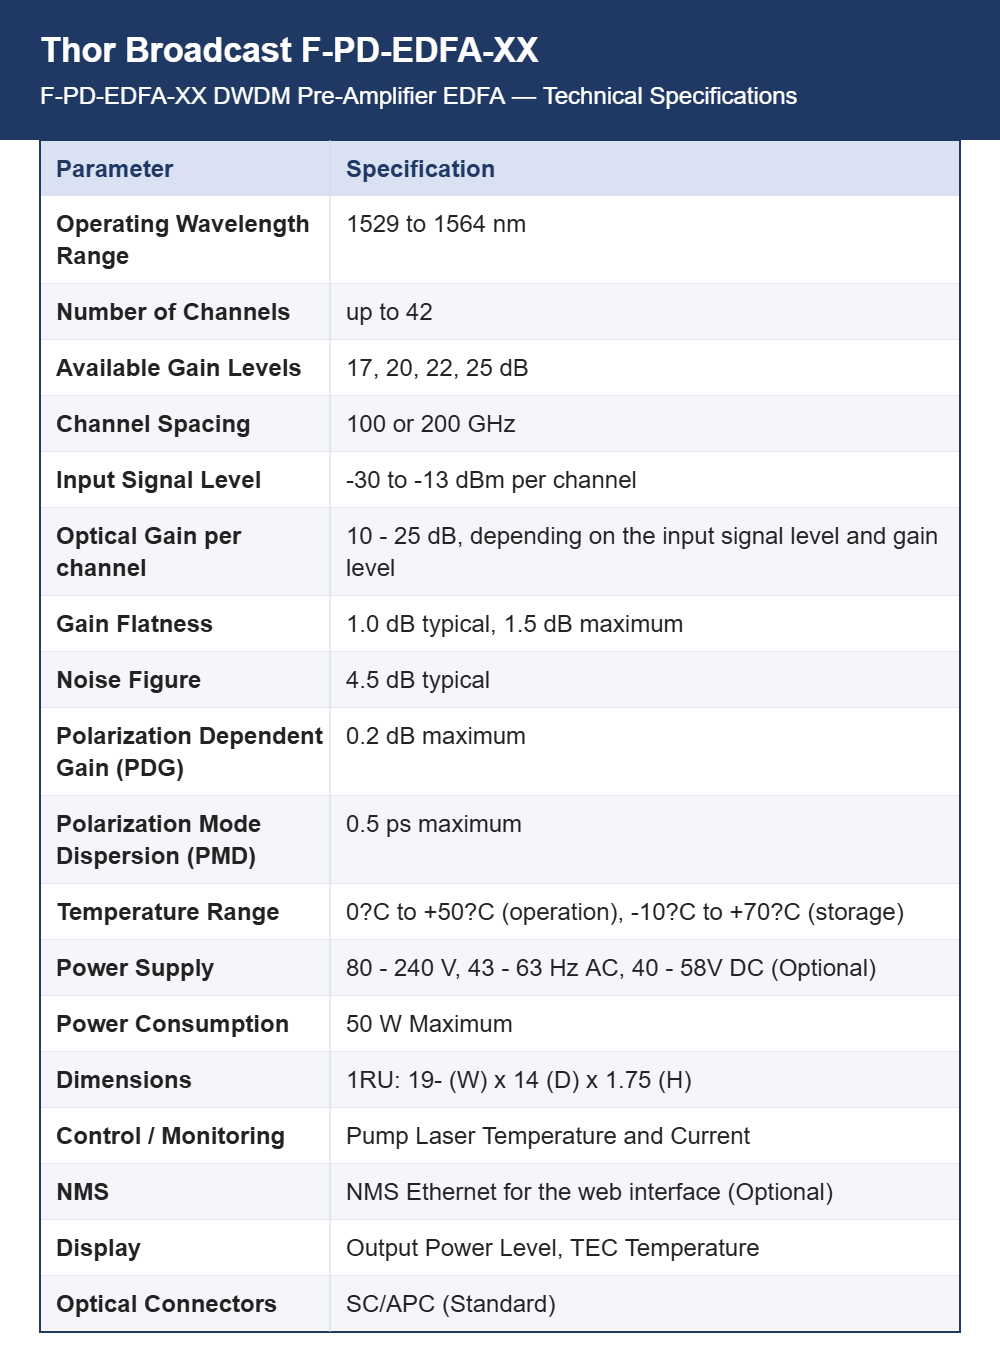Click the Parameter column header
Screen dimensions: 1000x1372
[x=114, y=169]
